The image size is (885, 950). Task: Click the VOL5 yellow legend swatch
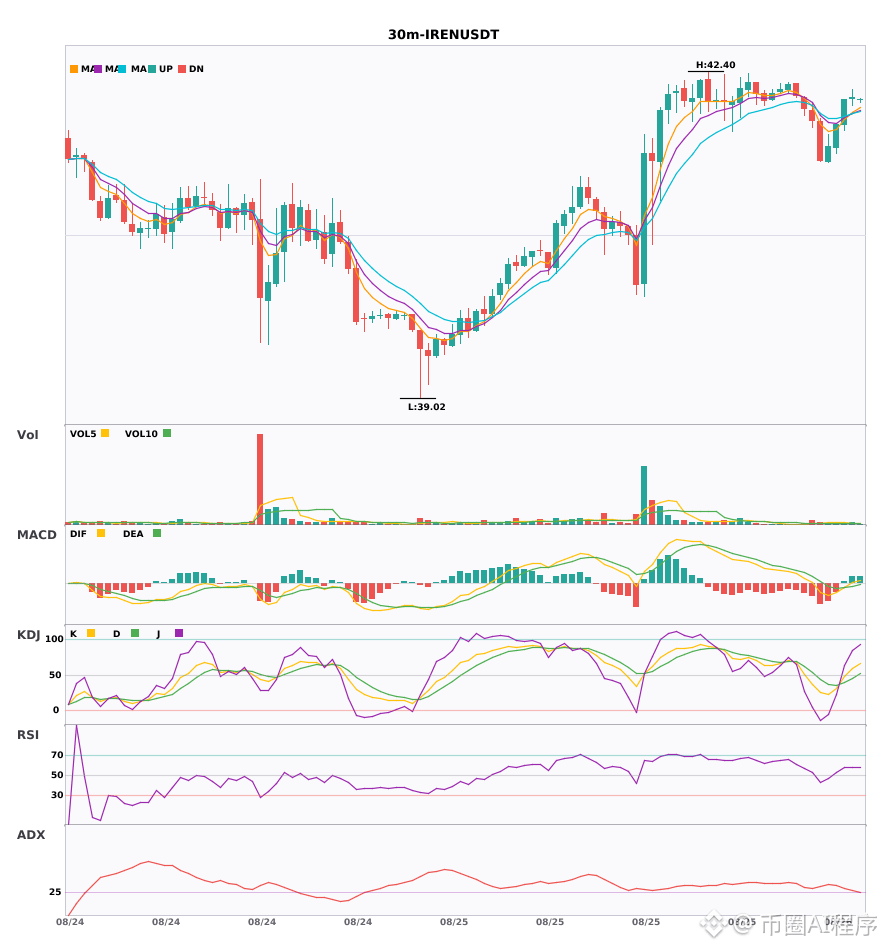(105, 433)
